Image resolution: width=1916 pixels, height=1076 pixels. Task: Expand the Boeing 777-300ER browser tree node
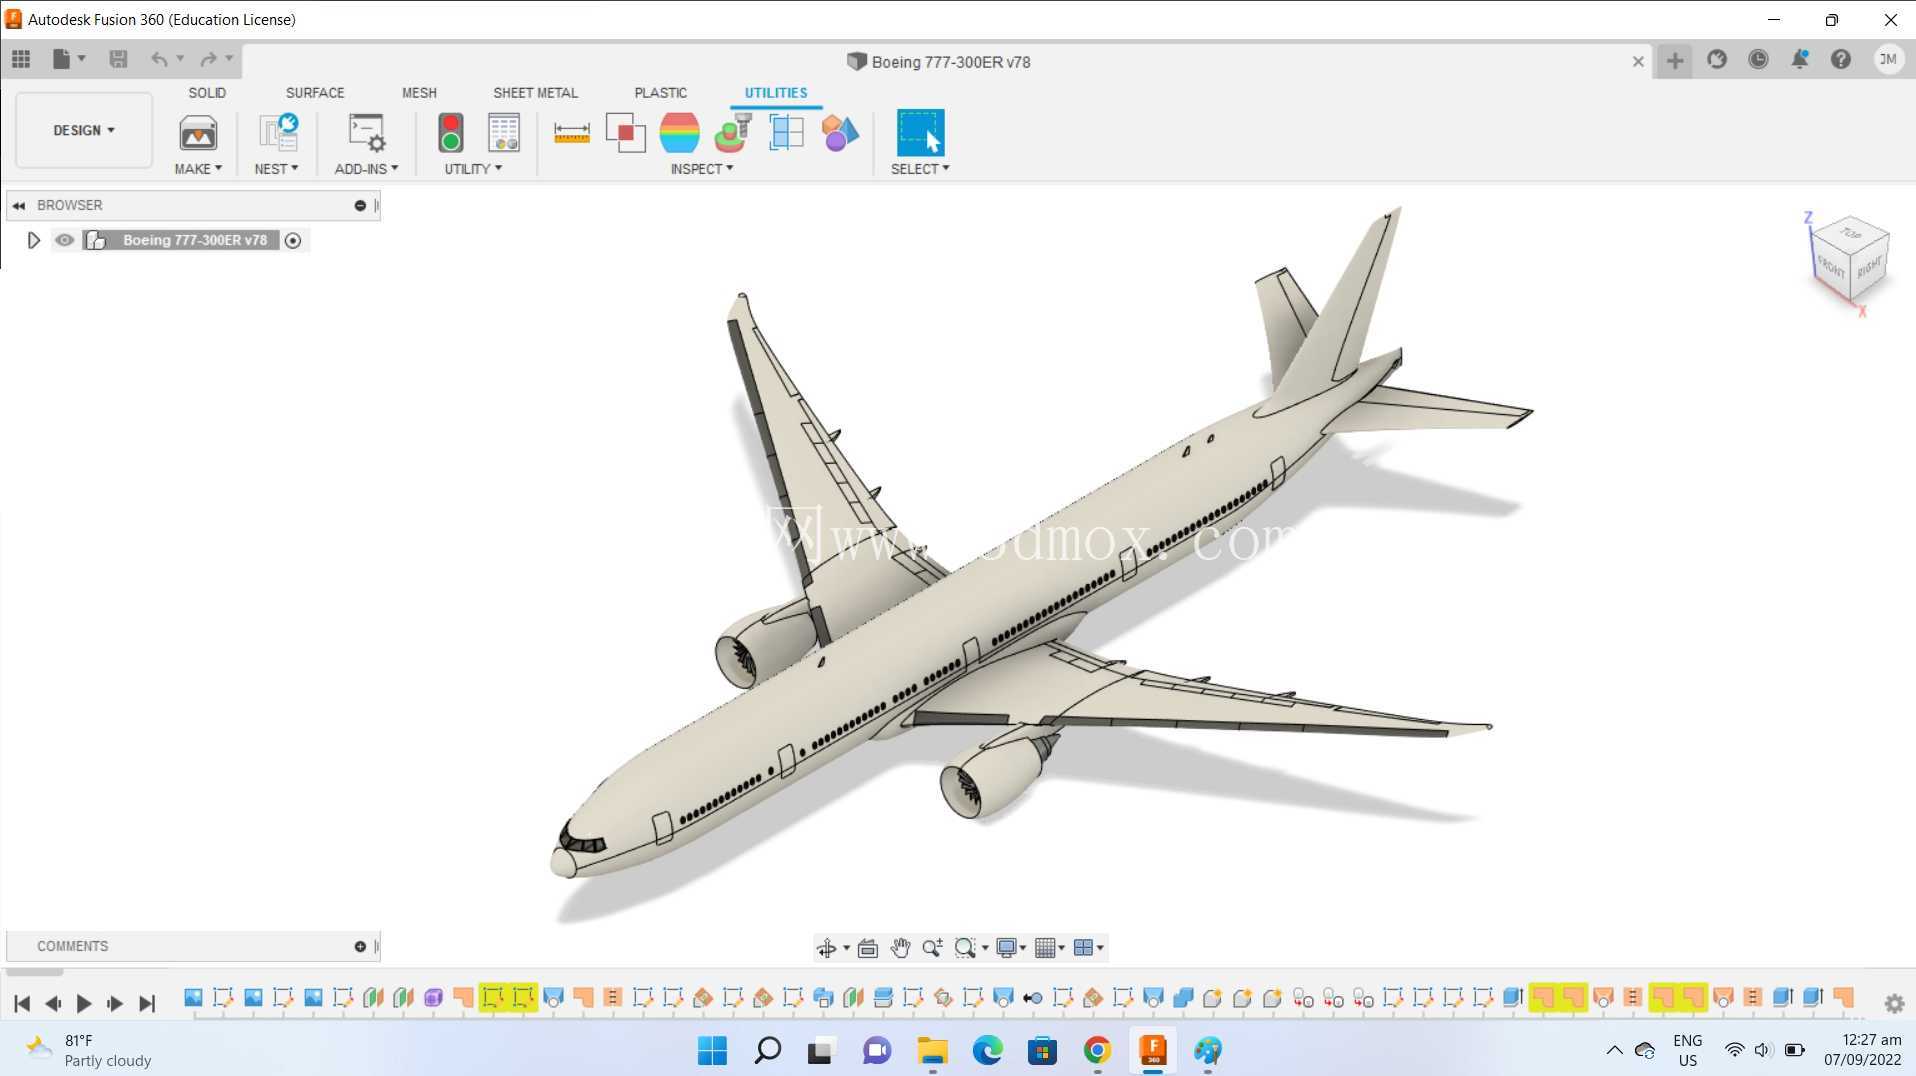pyautogui.click(x=33, y=240)
